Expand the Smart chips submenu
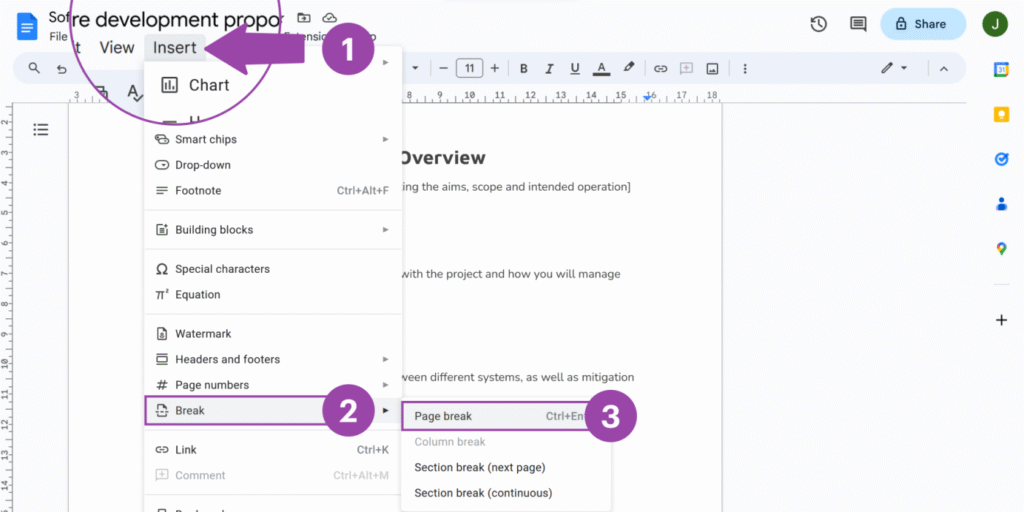Image resolution: width=1024 pixels, height=512 pixels. (272, 139)
